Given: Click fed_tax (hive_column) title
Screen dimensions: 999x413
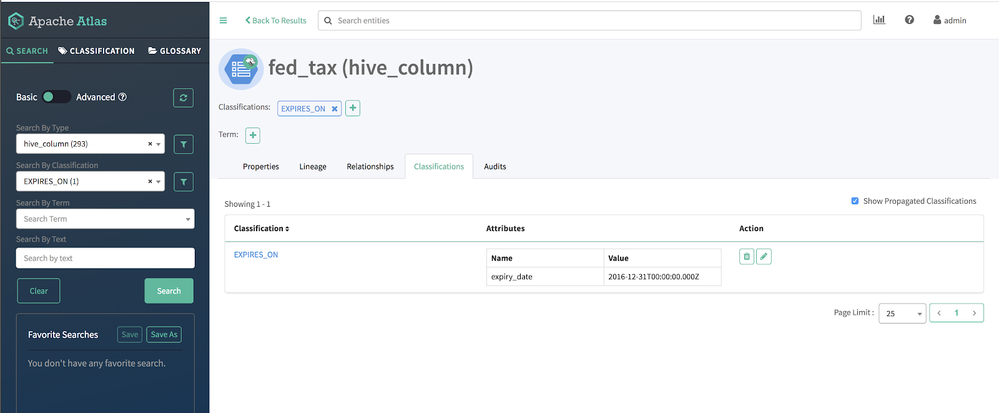Looking at the screenshot, I should 371,68.
